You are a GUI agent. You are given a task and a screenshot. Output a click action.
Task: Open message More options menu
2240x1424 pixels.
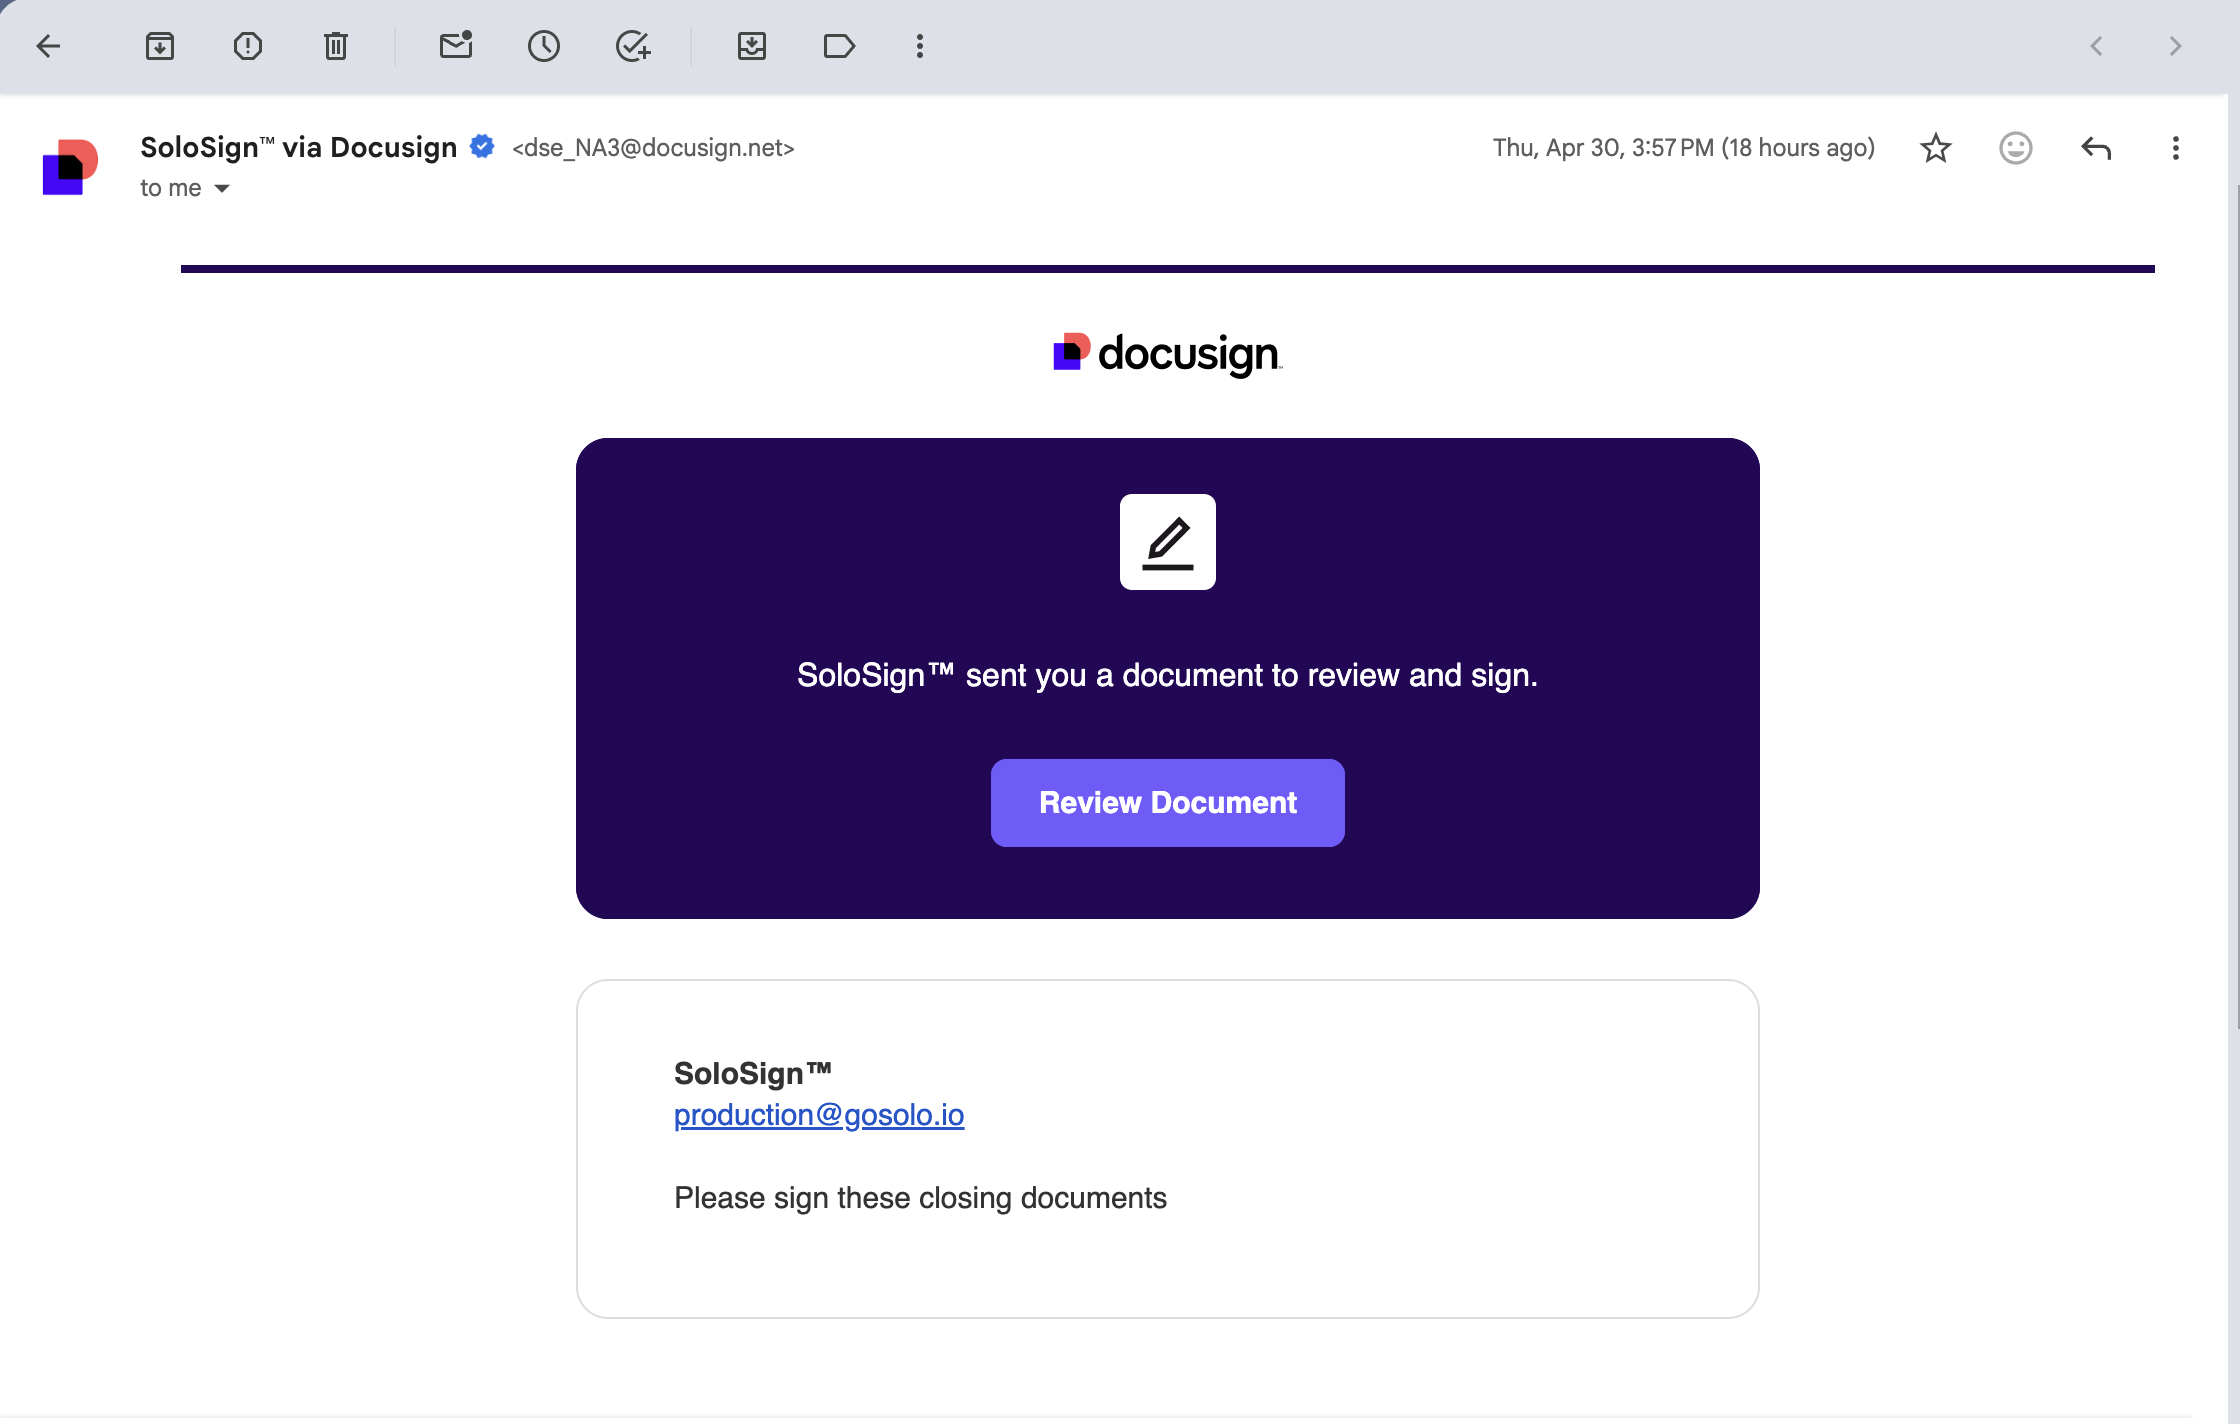click(2176, 148)
